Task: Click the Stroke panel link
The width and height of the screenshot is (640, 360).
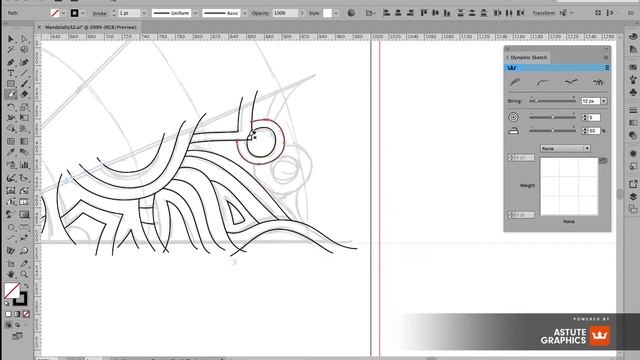Action: click(99, 13)
